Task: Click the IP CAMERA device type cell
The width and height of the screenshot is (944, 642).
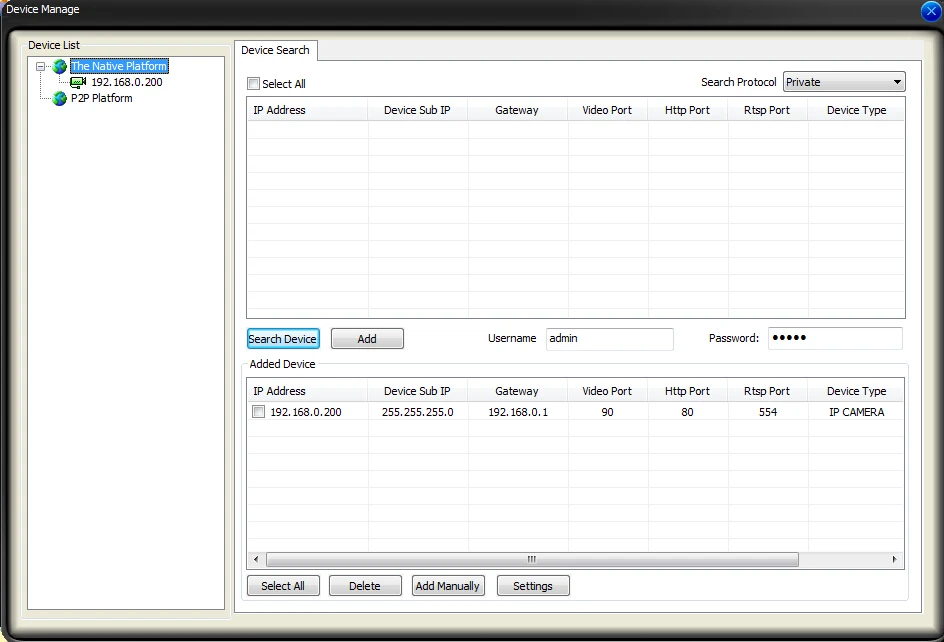Action: pos(857,413)
